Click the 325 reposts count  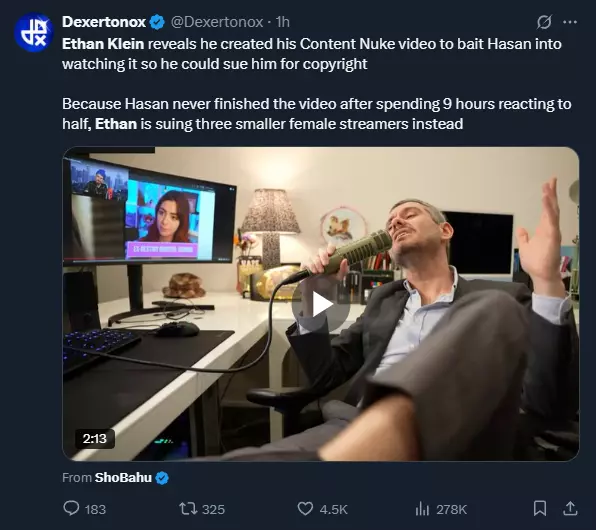(x=213, y=509)
